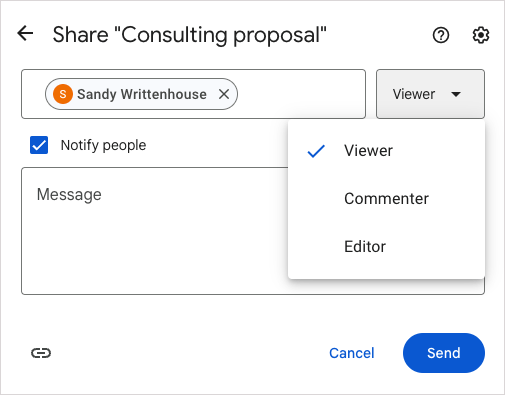Viewport: 505px width, 395px height.
Task: Cancel the sharing dialog
Action: pyautogui.click(x=352, y=353)
